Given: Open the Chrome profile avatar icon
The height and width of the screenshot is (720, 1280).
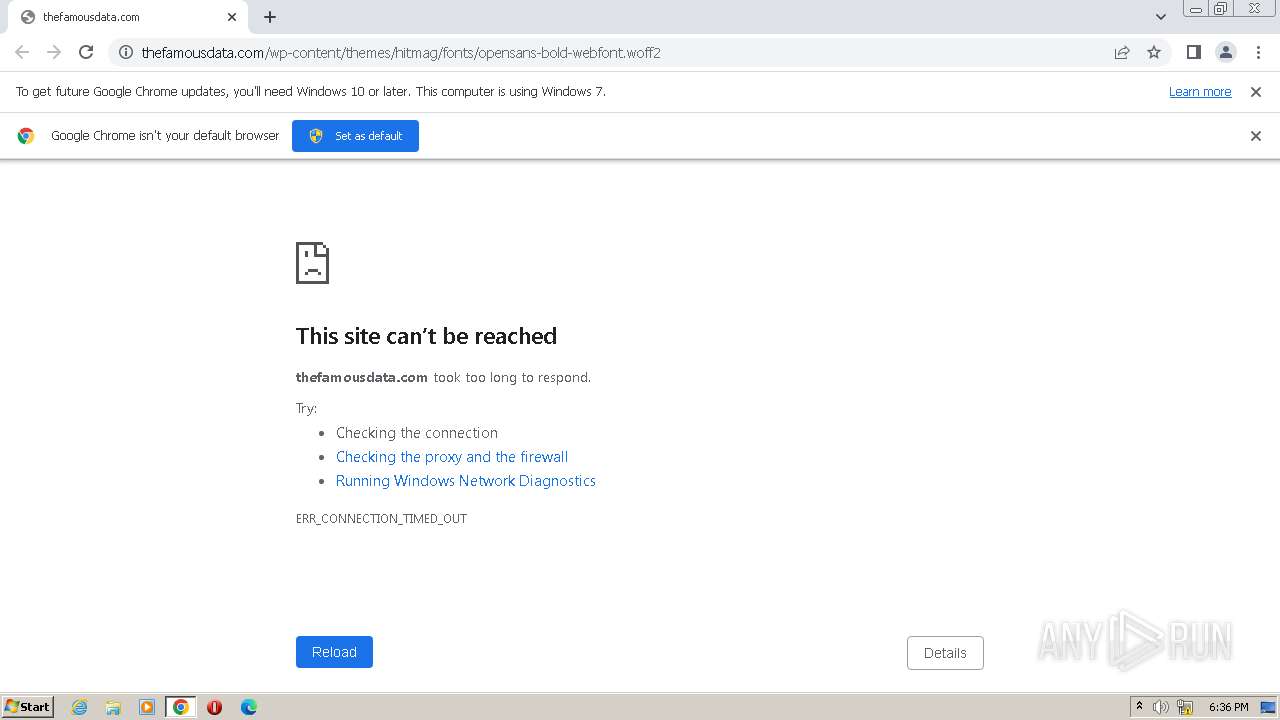Looking at the screenshot, I should (x=1225, y=52).
